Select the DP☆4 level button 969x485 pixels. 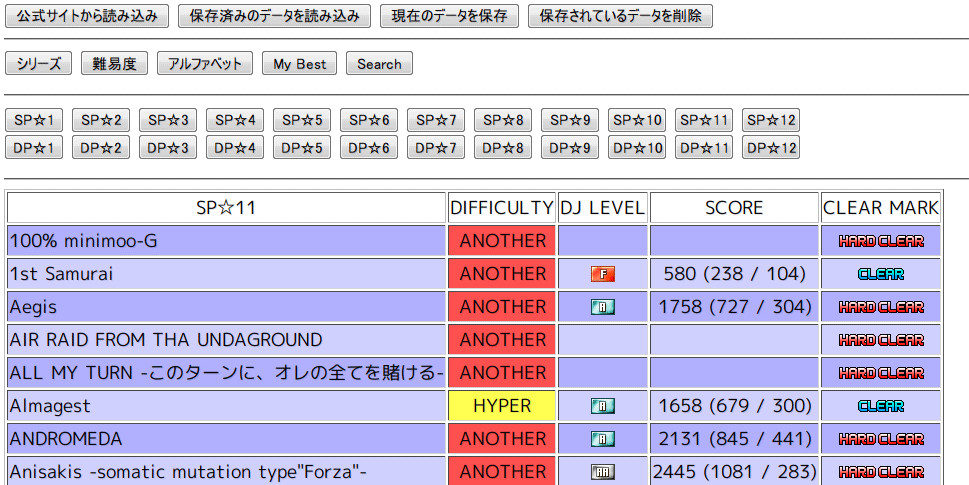pyautogui.click(x=235, y=147)
